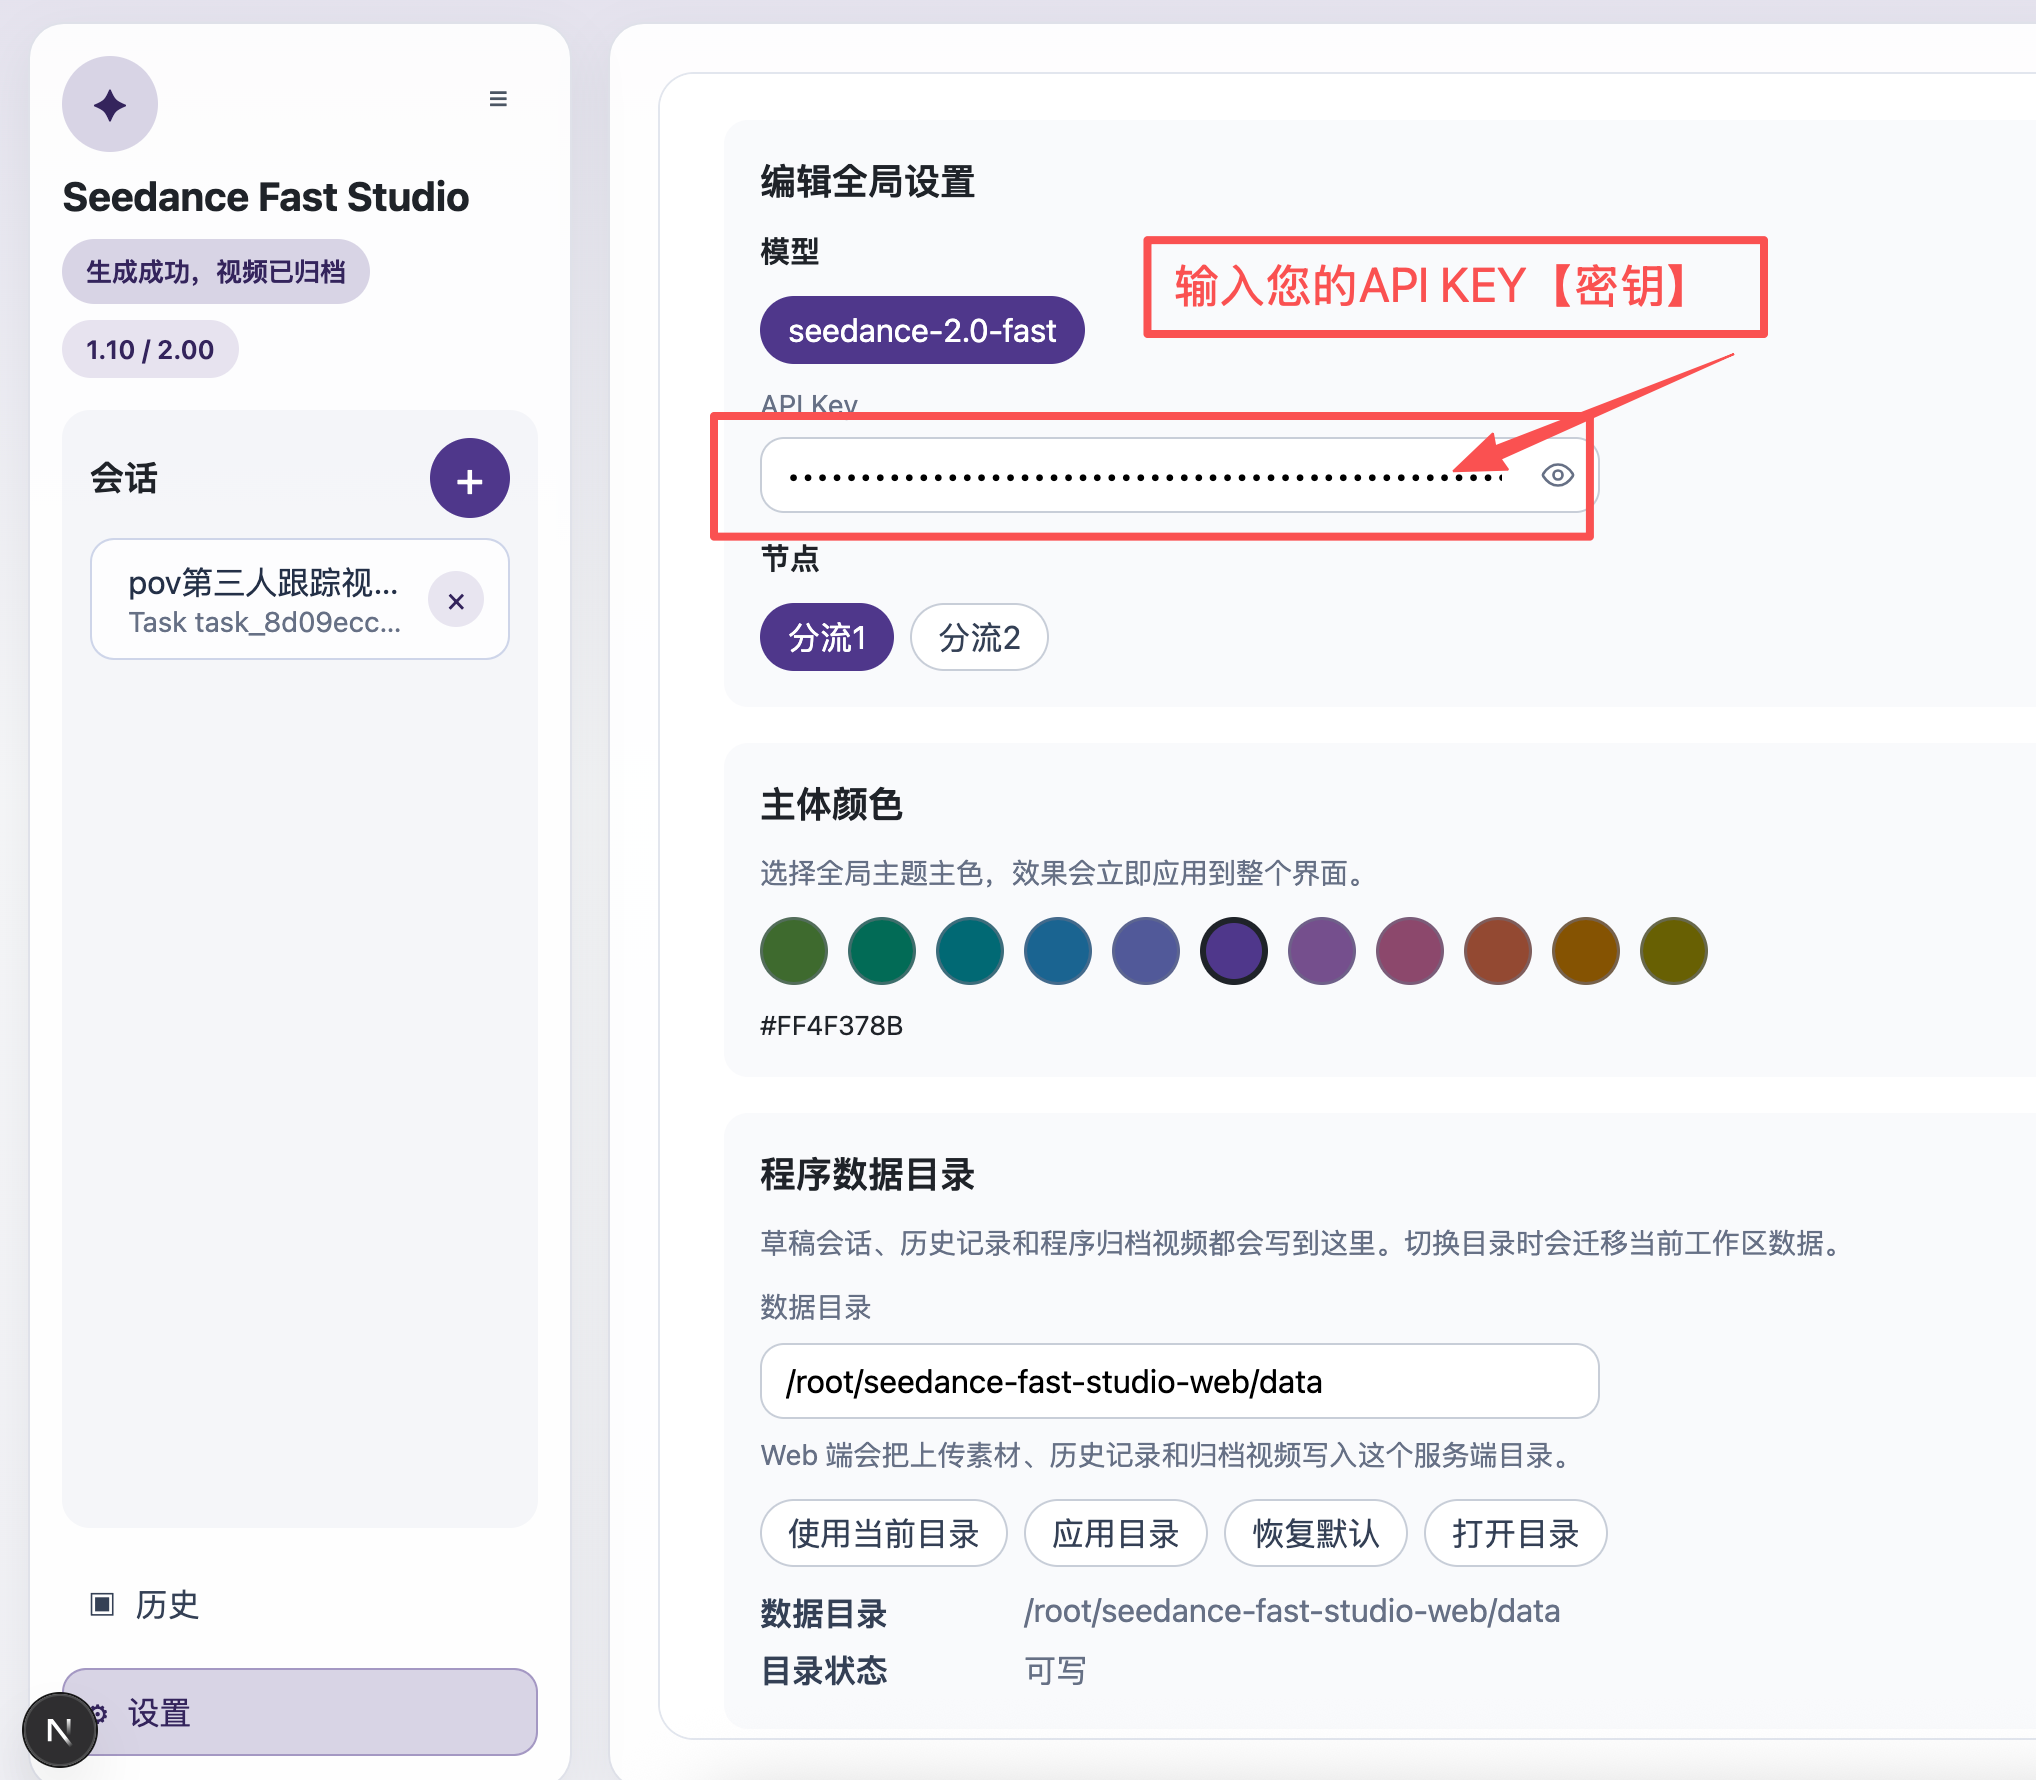Click the 程序数据目录 heading
Image resolution: width=2036 pixels, height=1780 pixels.
(867, 1174)
